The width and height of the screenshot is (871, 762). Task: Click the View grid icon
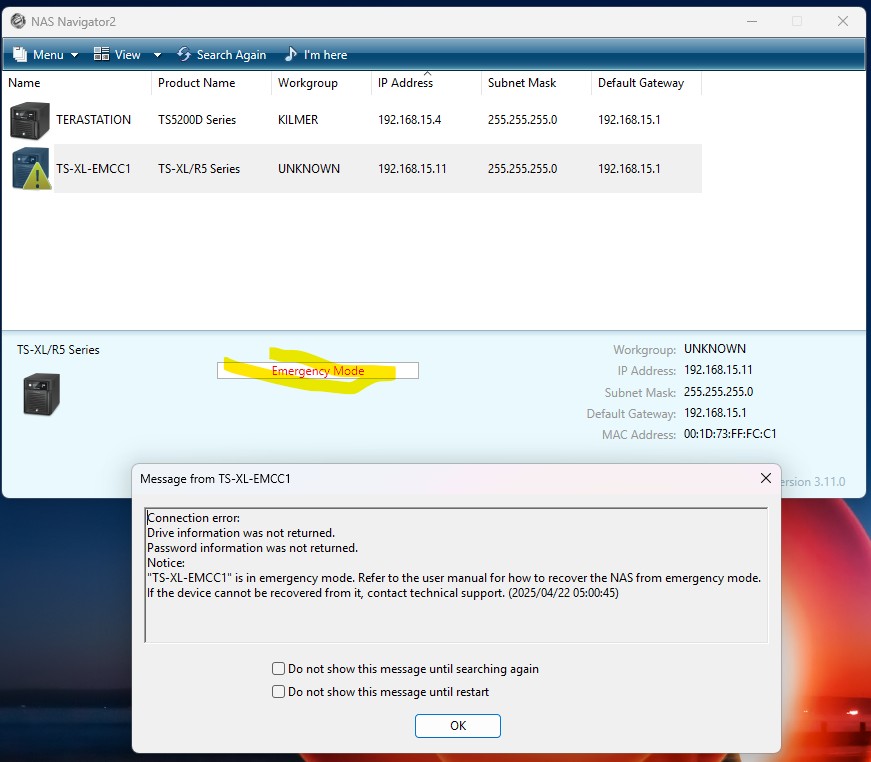tap(101, 54)
